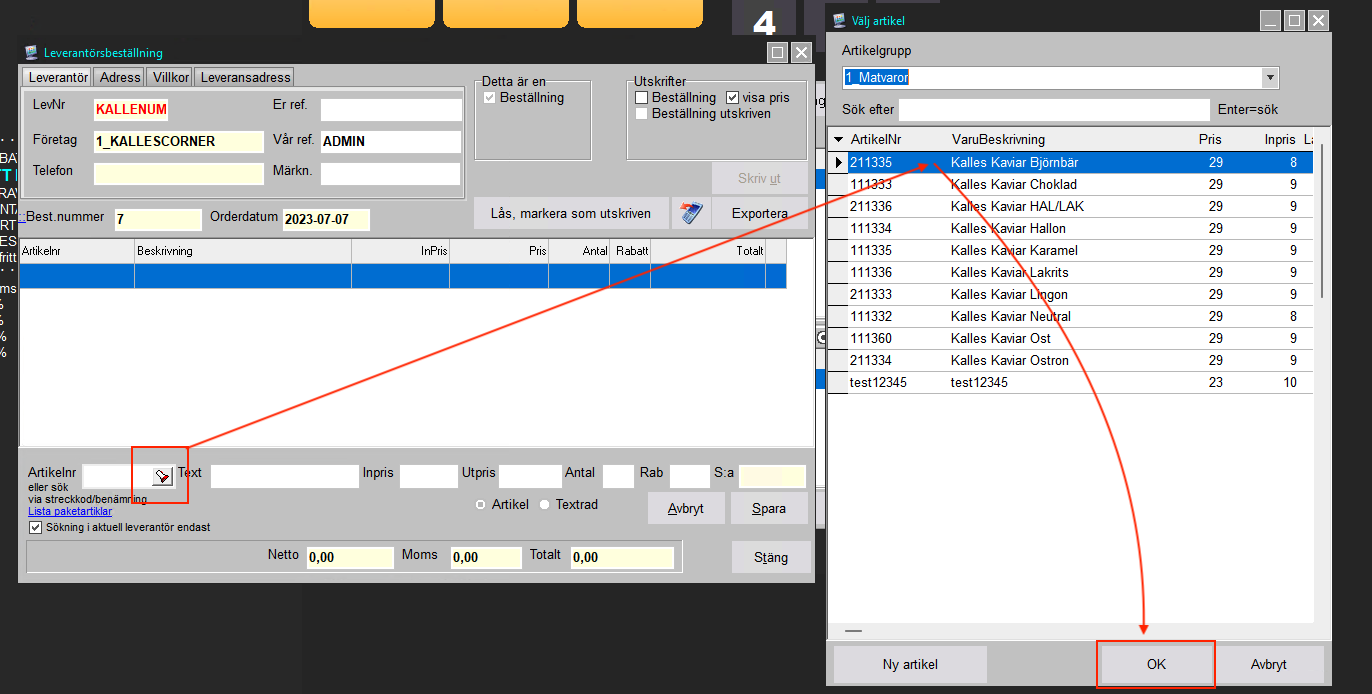Image resolution: width=1372 pixels, height=694 pixels.
Task: Click the row pointer arrow for 211335
Action: coord(838,162)
